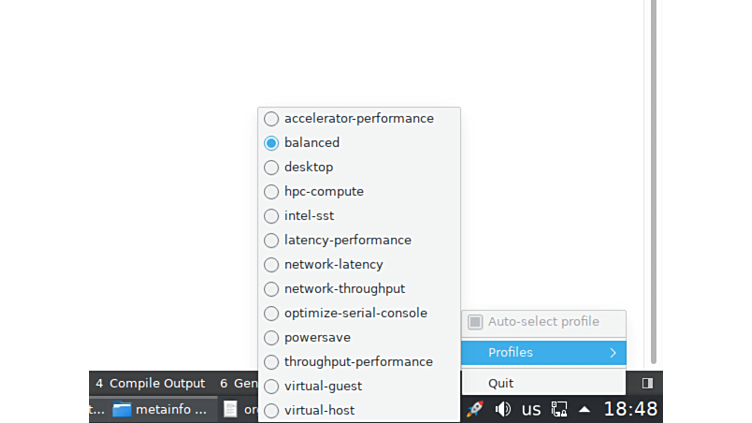Screen dimensions: 752x423
Task: Click the document icon in the taskbar
Action: pos(230,409)
